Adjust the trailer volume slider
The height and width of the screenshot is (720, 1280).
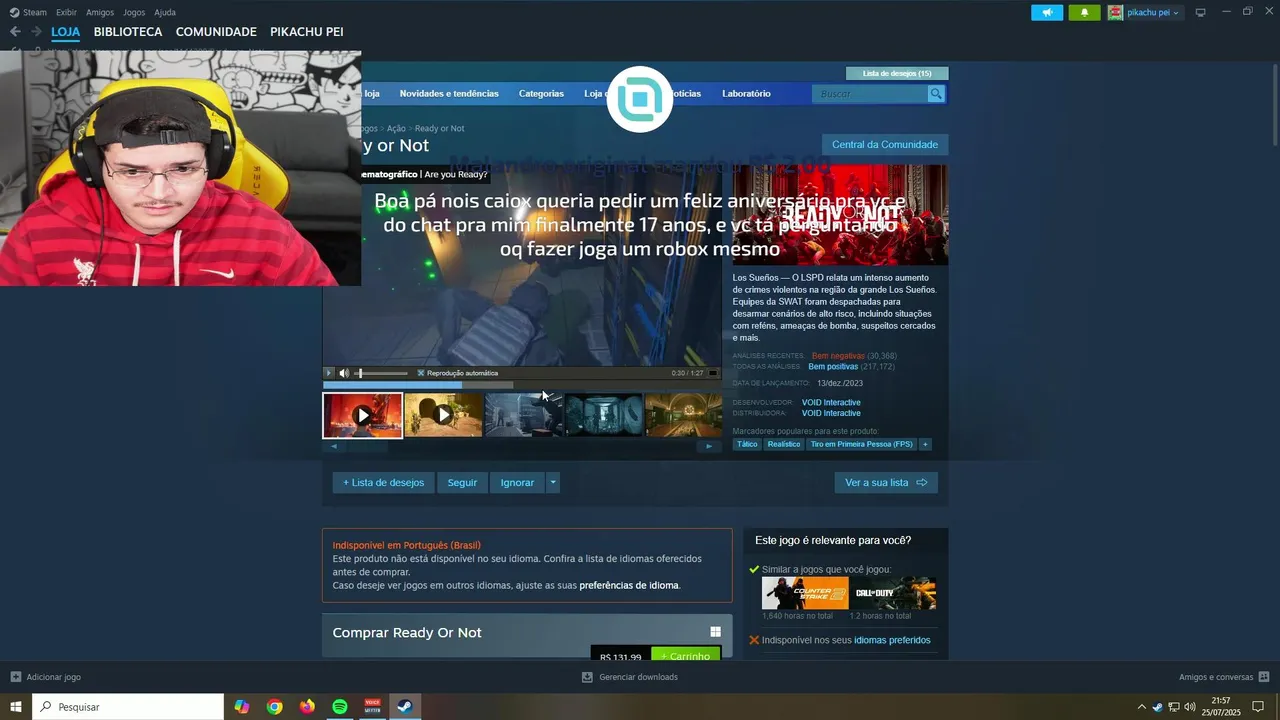coord(384,373)
